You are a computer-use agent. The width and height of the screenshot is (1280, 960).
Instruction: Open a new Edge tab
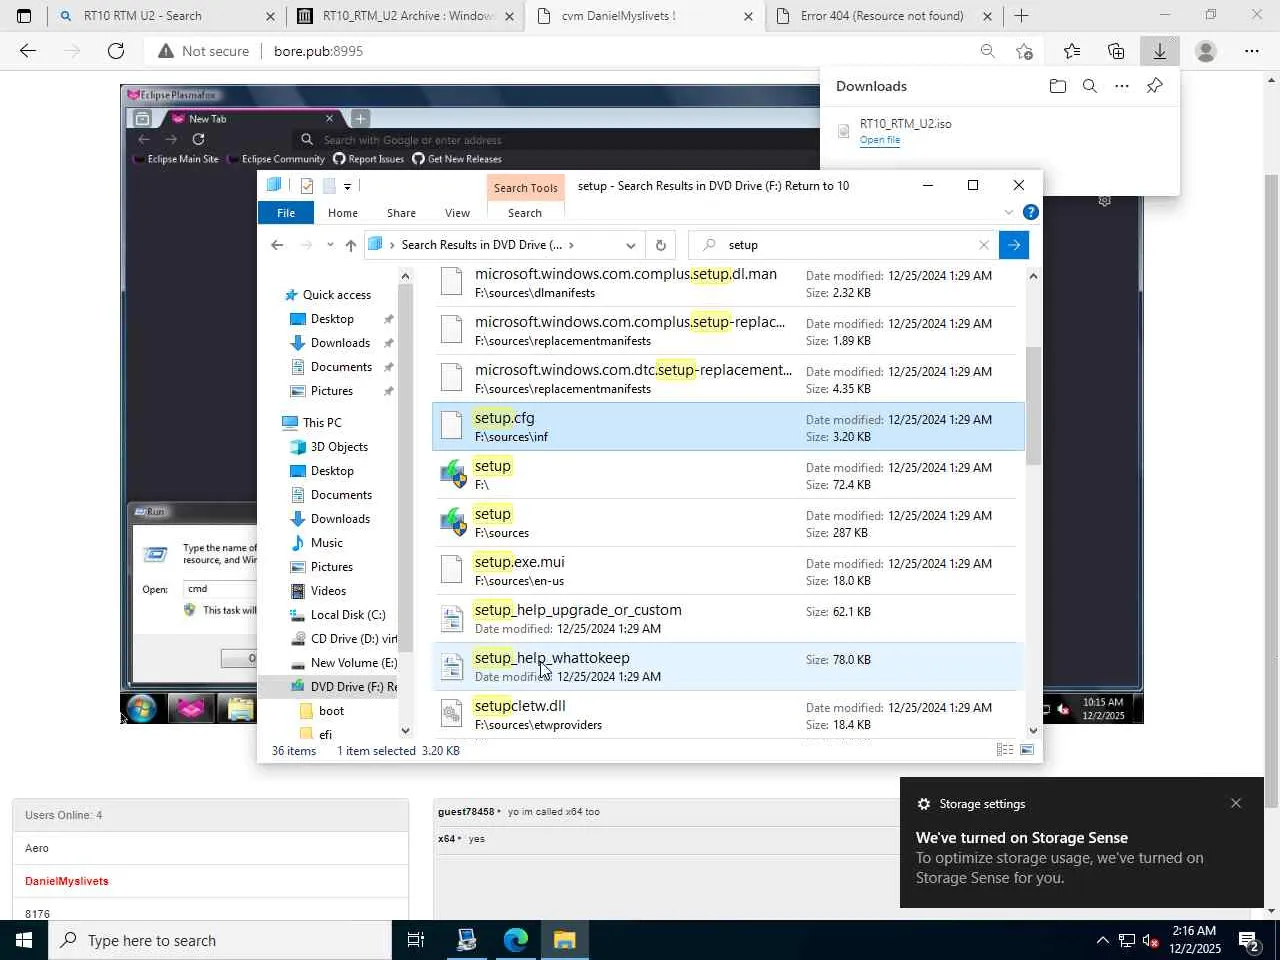point(1021,16)
